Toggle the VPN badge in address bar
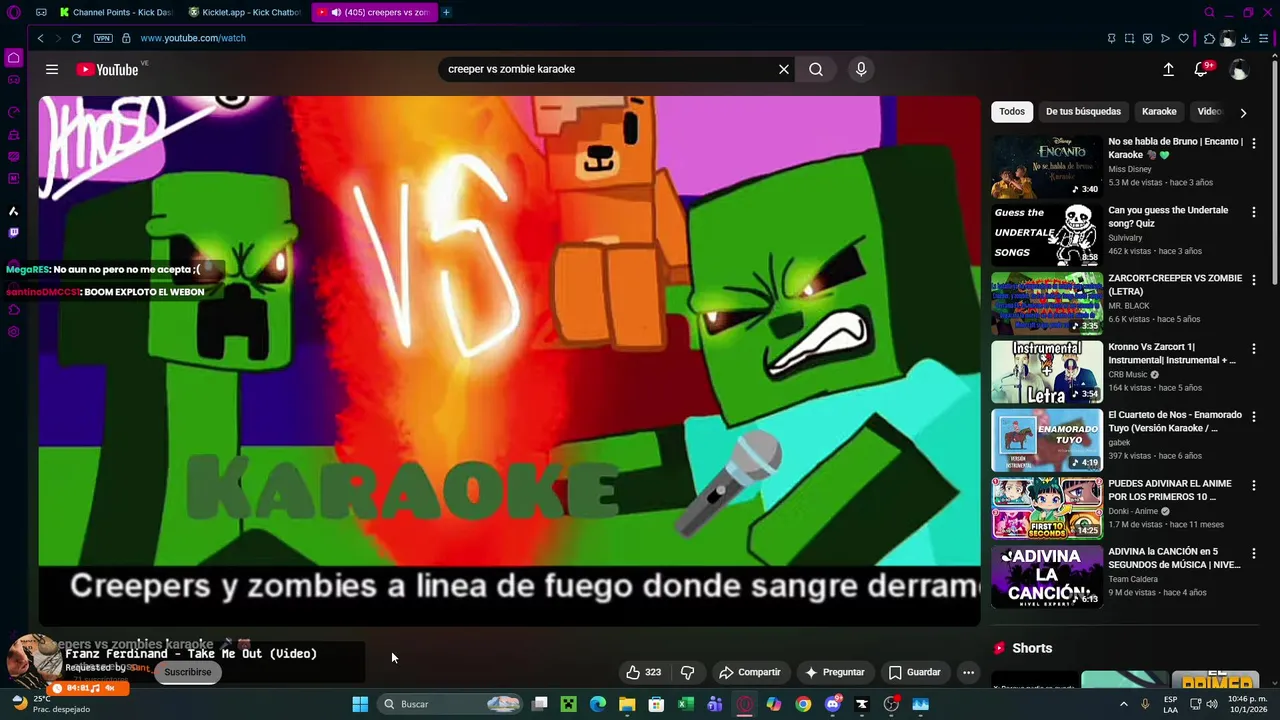The width and height of the screenshot is (1280, 720). tap(103, 38)
